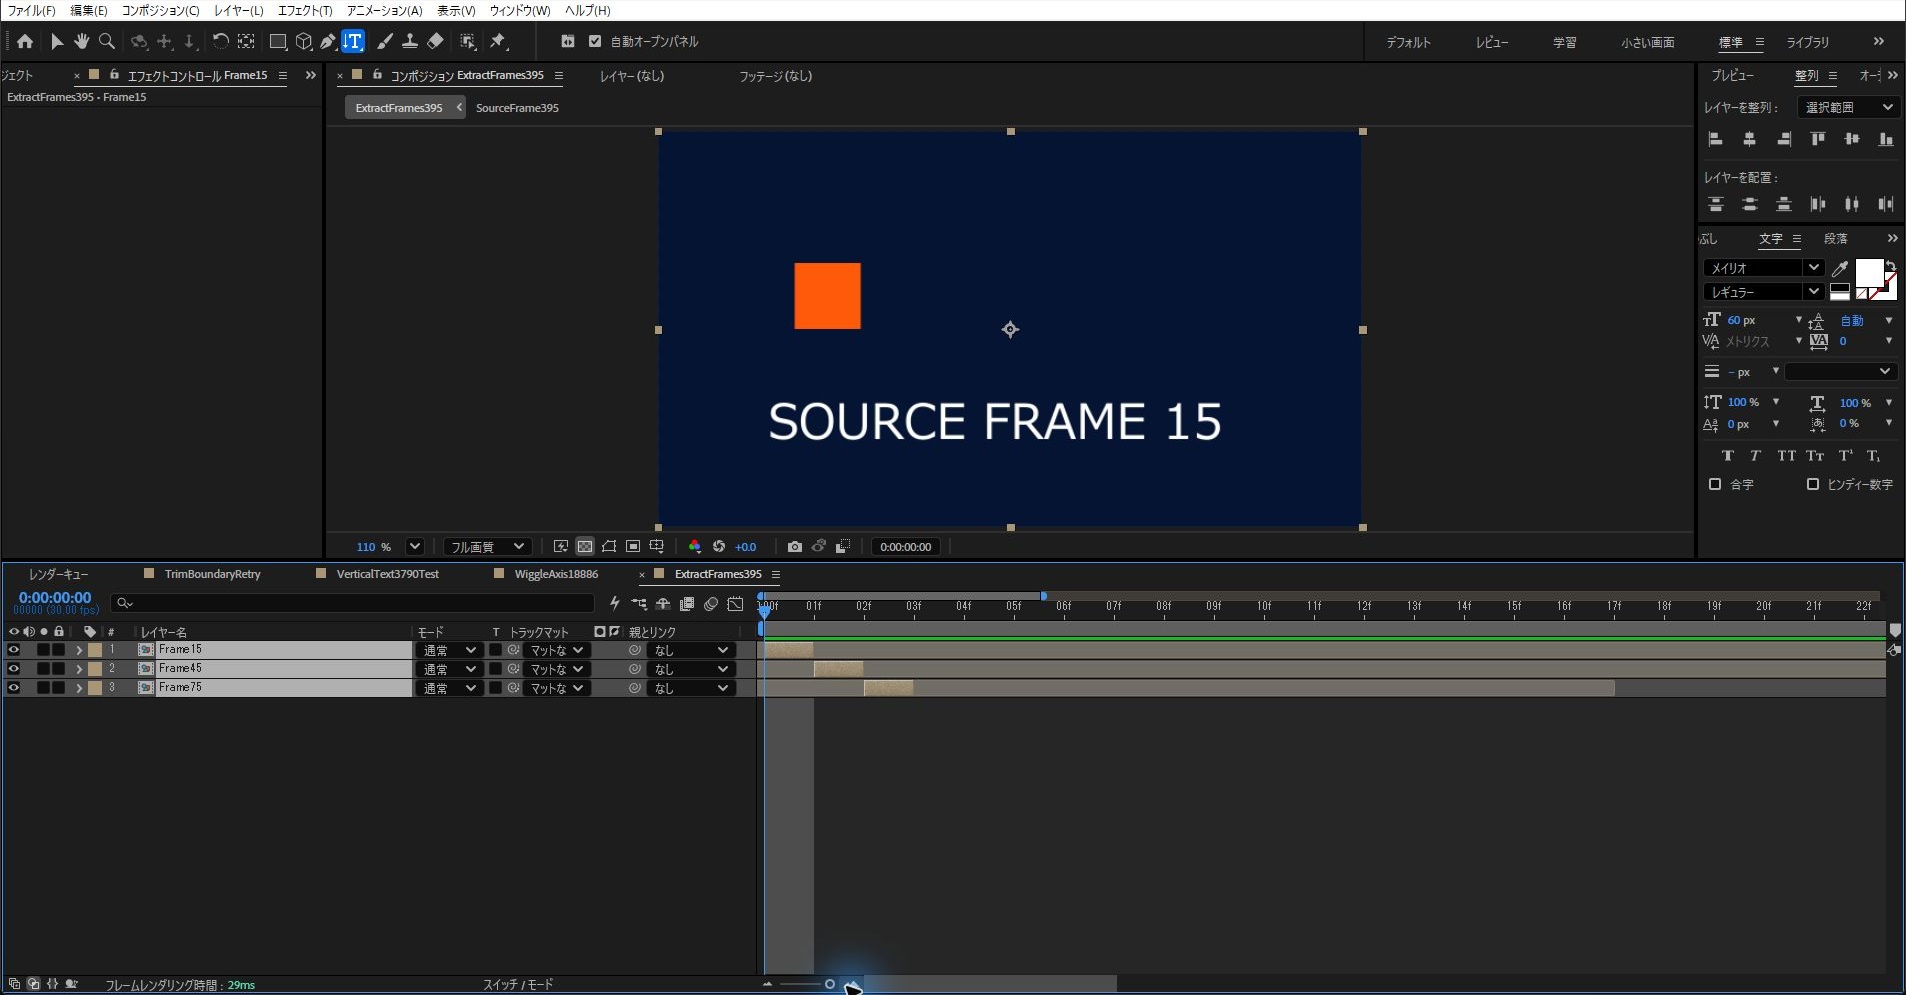Image resolution: width=1906 pixels, height=995 pixels.
Task: Select the Rectangle shape tool
Action: point(278,41)
